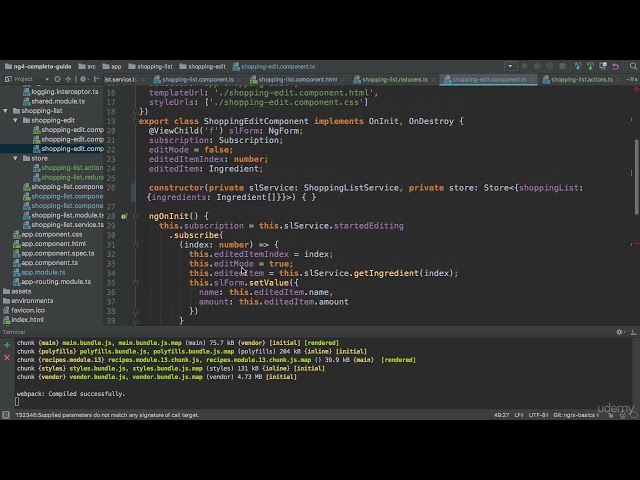This screenshot has width=640, height=480.
Task: Switch to shopping-list.reducers.ts tab
Action: point(393,79)
